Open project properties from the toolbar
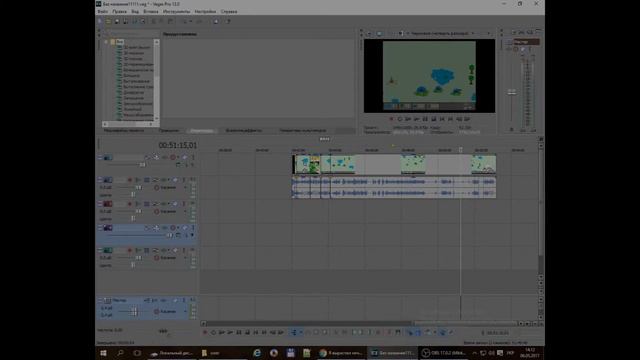The width and height of the screenshot is (640, 360). click(x=143, y=21)
